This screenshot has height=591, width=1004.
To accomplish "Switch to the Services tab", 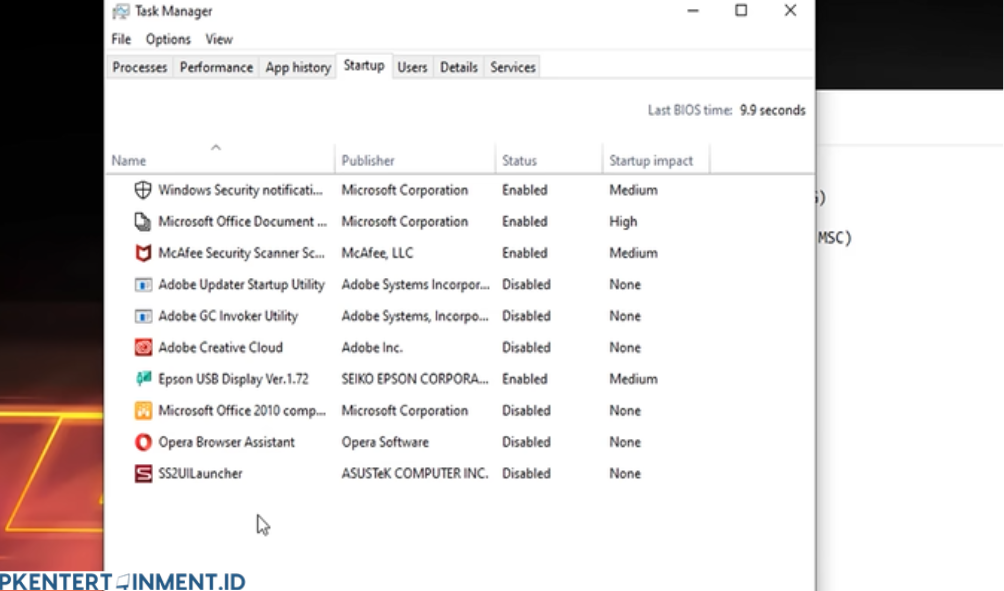I will pos(513,67).
